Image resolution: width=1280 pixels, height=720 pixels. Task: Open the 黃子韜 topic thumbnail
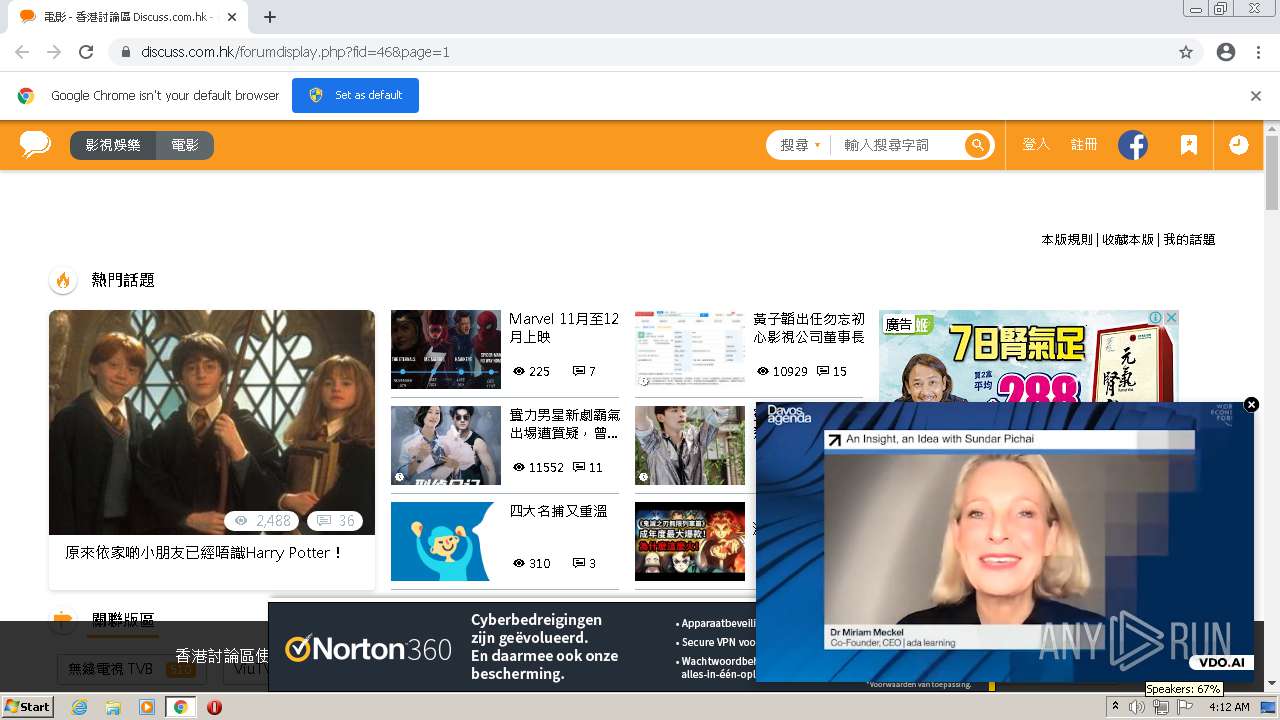(x=690, y=349)
